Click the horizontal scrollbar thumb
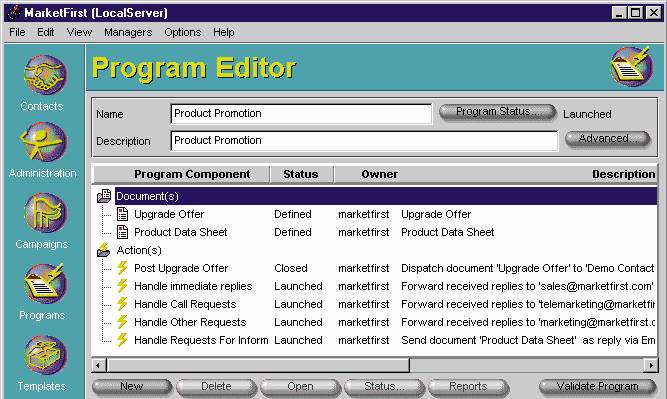This screenshot has height=399, width=667. (258, 365)
